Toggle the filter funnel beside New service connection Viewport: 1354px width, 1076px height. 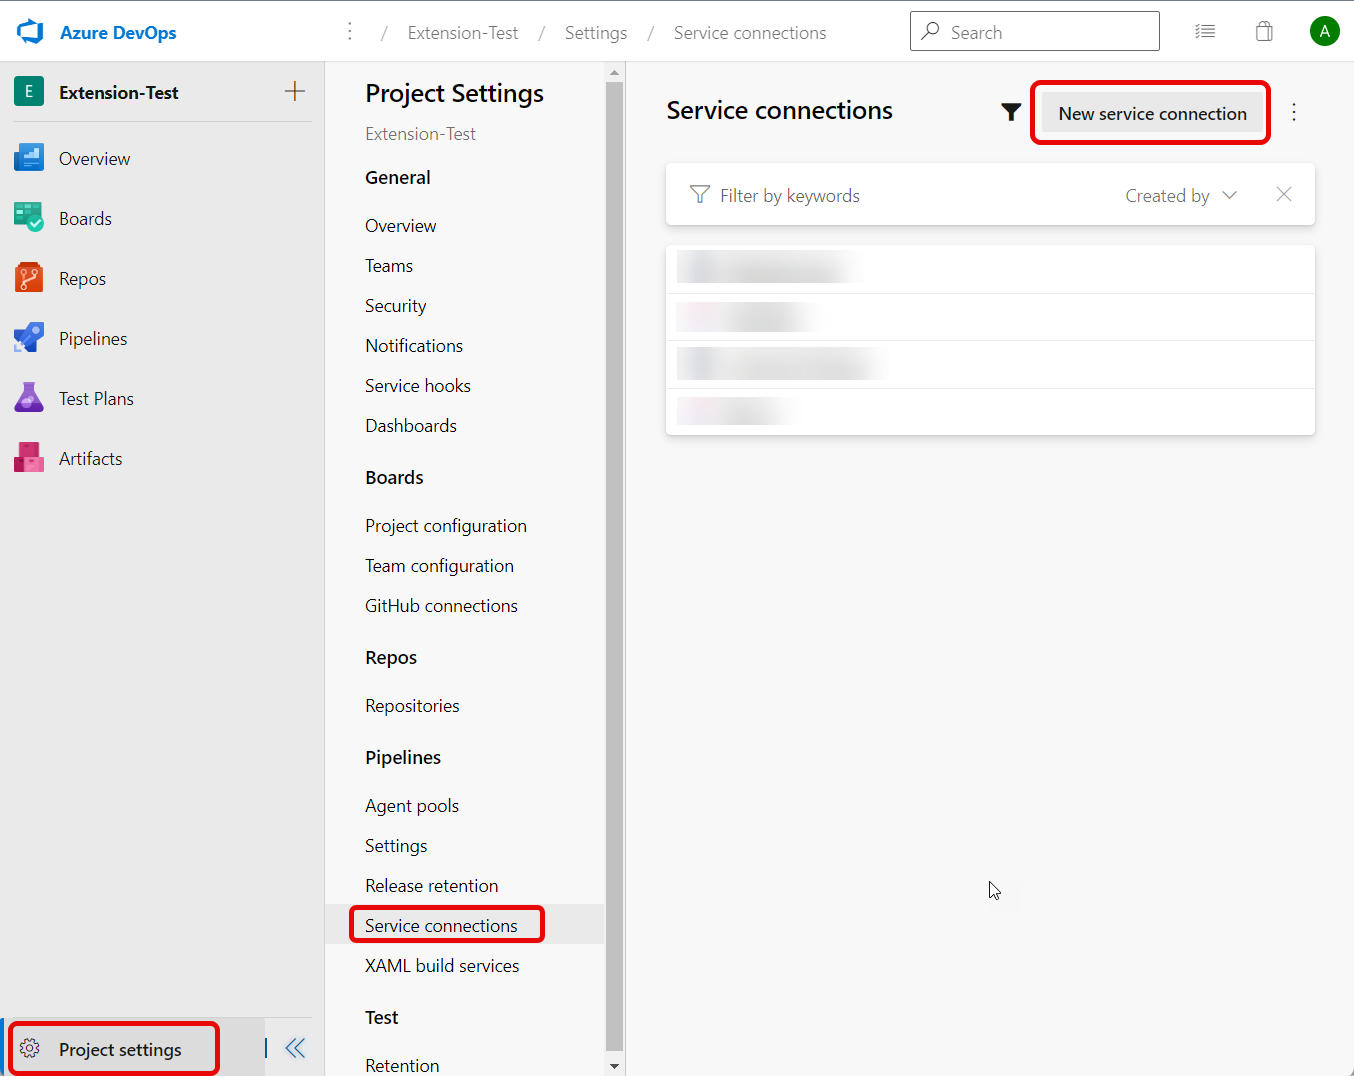[1011, 113]
